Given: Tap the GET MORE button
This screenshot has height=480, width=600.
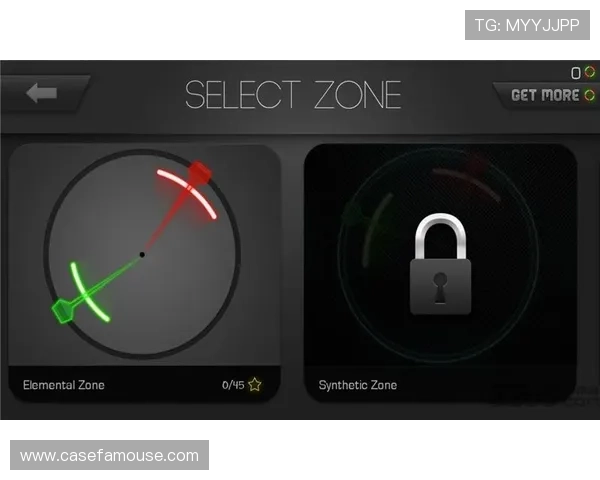Looking at the screenshot, I should pyautogui.click(x=548, y=95).
